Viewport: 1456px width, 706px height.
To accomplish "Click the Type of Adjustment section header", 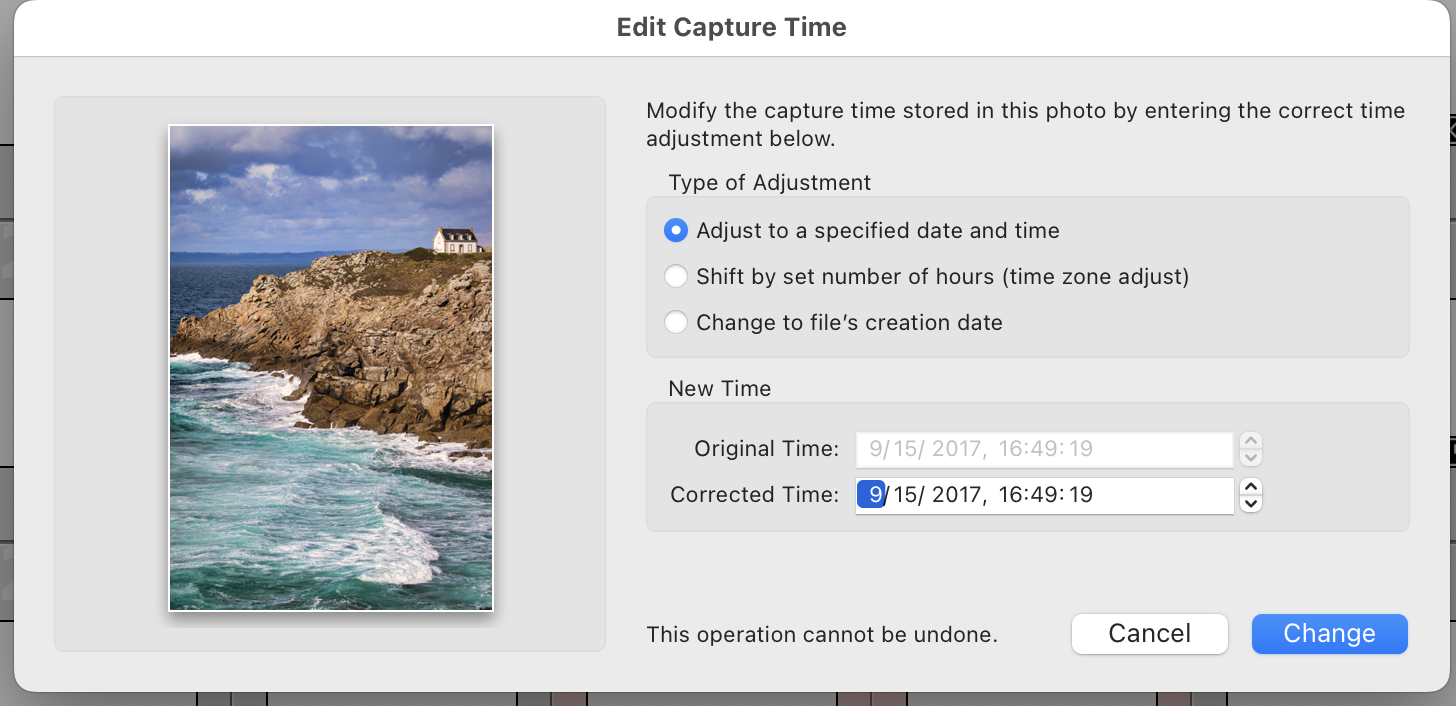I will pyautogui.click(x=770, y=182).
